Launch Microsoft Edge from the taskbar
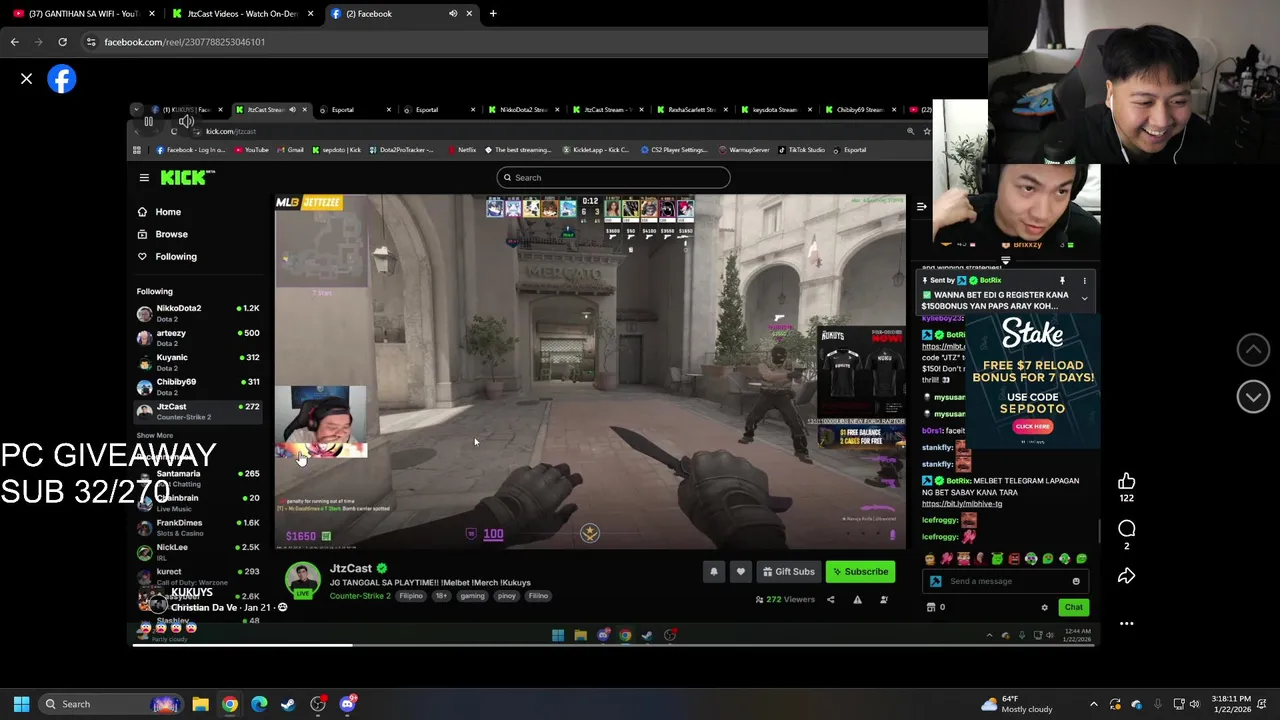 click(259, 704)
